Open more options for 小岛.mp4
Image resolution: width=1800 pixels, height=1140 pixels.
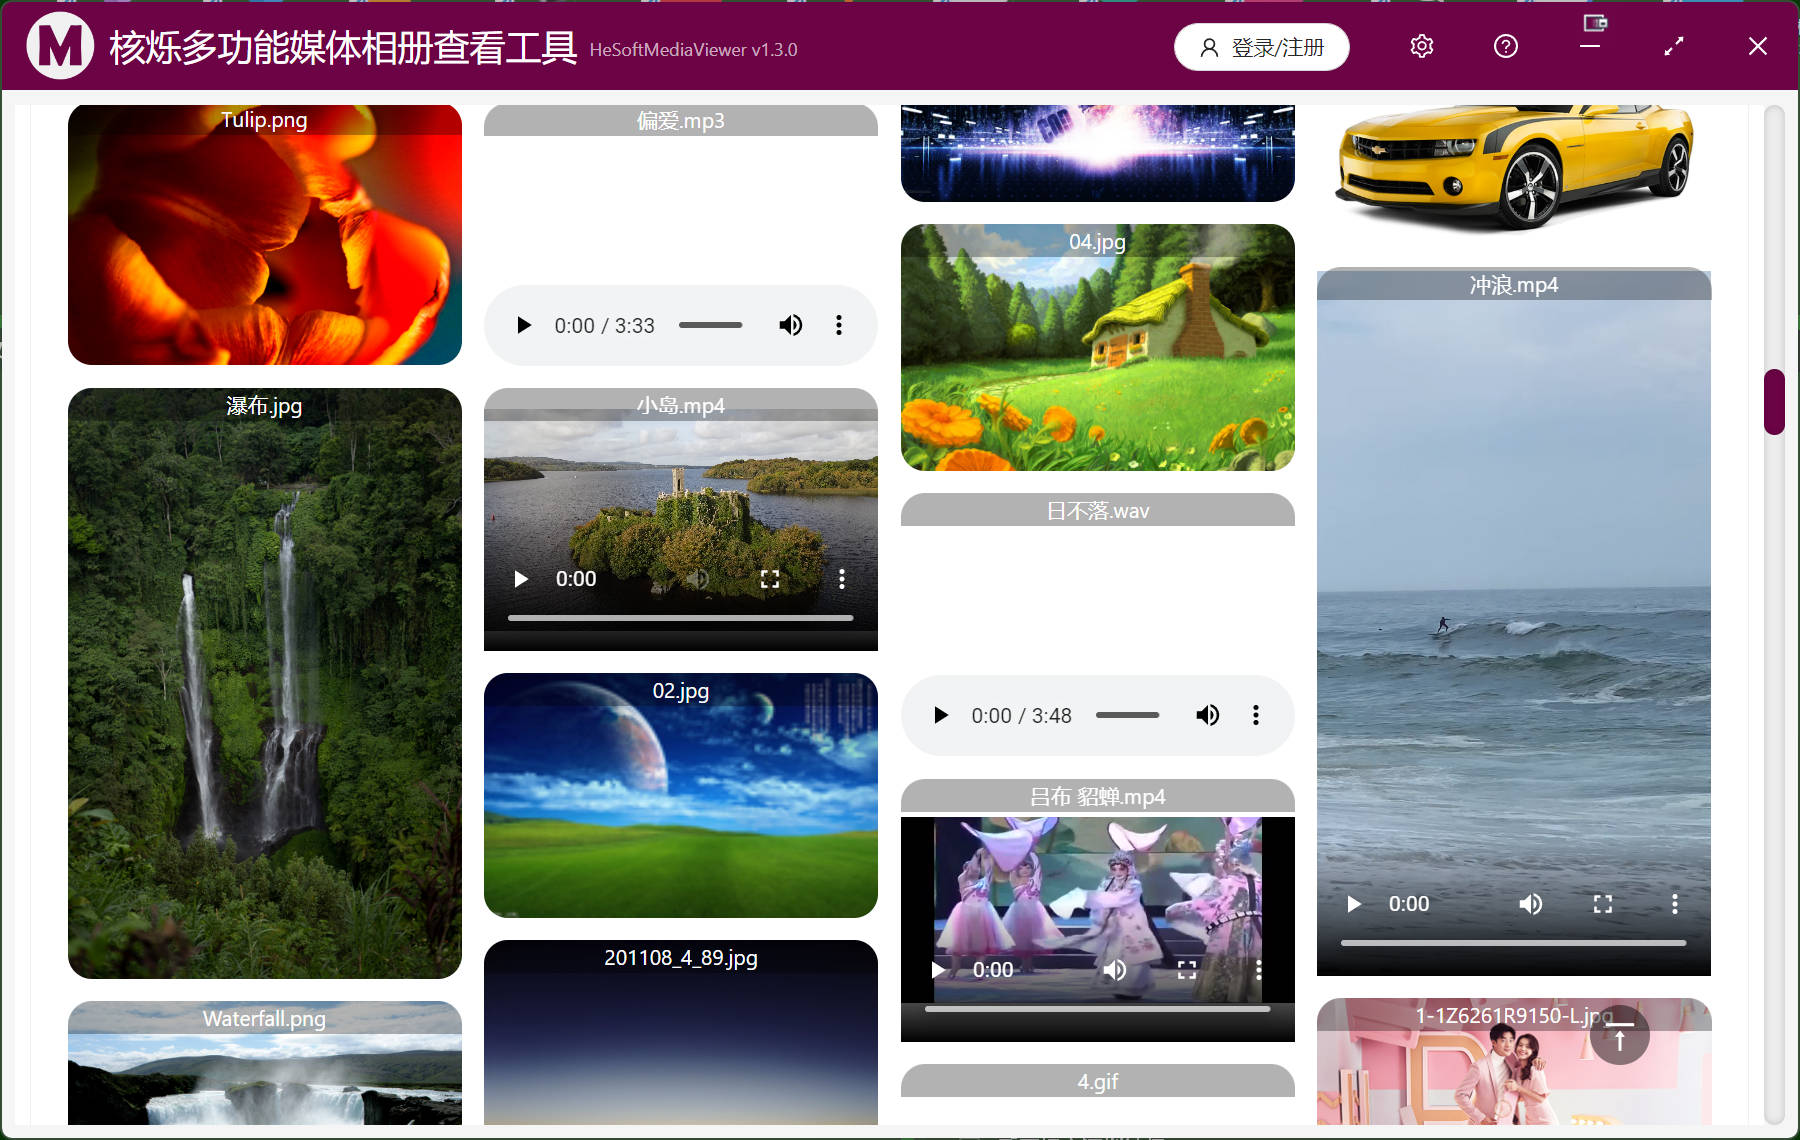[x=842, y=579]
